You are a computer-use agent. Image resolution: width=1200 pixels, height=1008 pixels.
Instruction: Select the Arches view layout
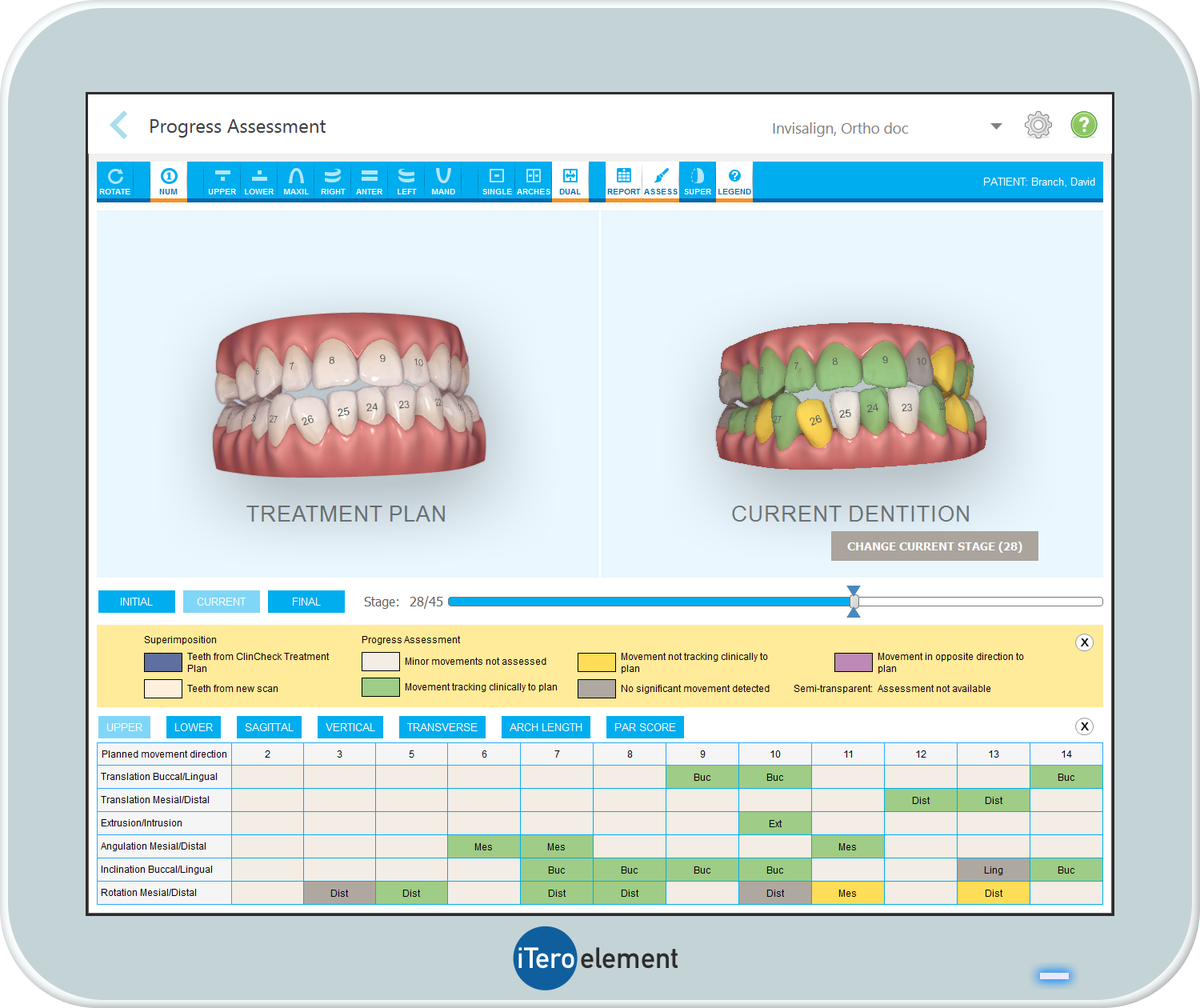coord(533,181)
